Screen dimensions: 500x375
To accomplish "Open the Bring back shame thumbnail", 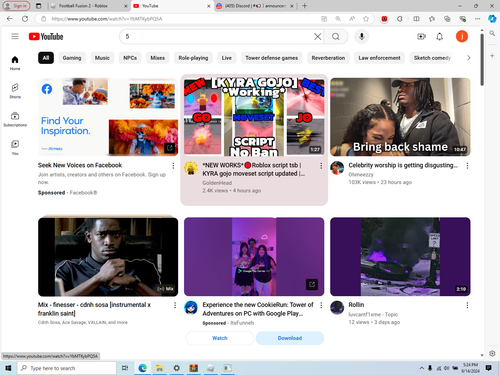I will click(400, 117).
